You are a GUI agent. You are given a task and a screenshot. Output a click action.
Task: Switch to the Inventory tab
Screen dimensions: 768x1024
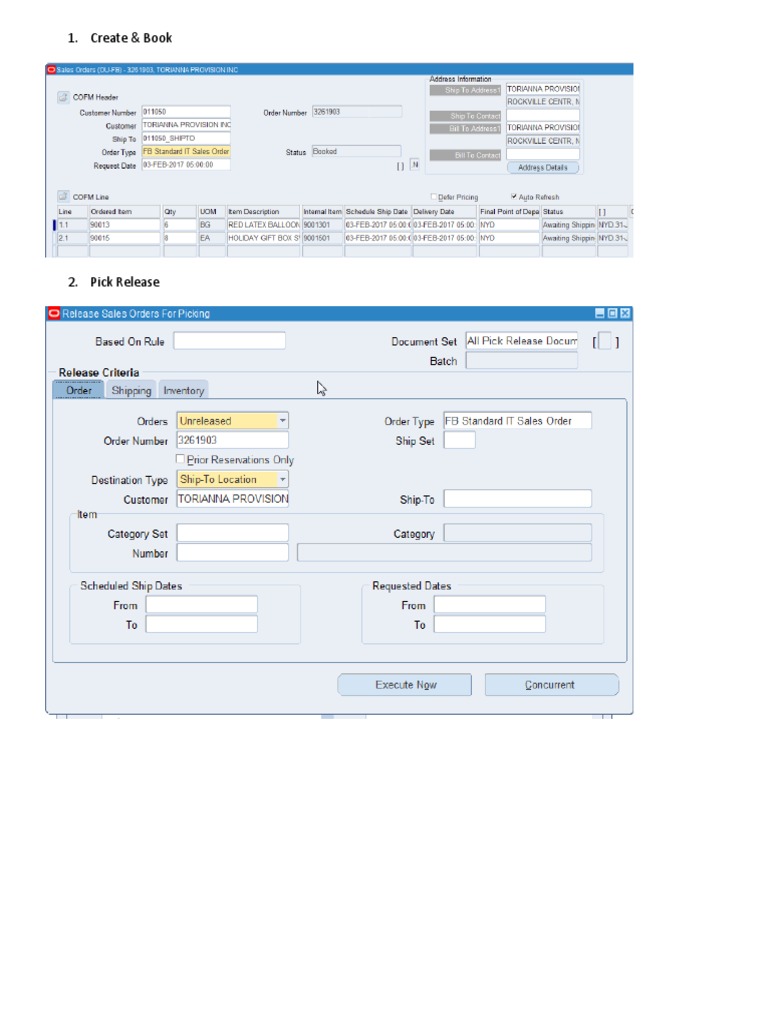pos(184,390)
